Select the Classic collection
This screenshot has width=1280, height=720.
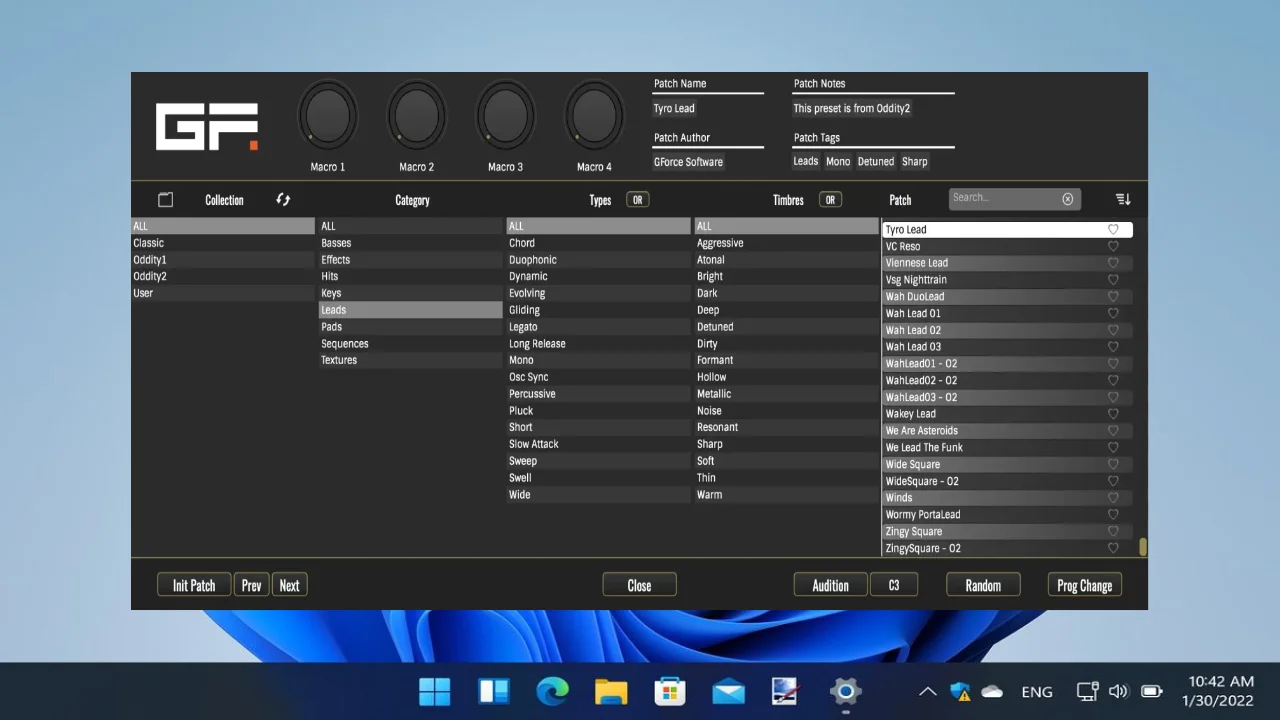click(x=223, y=243)
